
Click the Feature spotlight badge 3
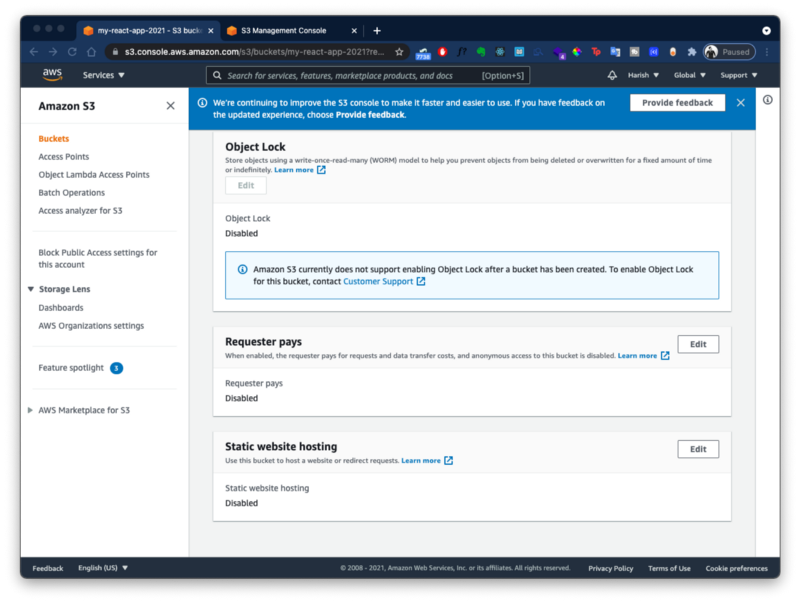point(116,368)
